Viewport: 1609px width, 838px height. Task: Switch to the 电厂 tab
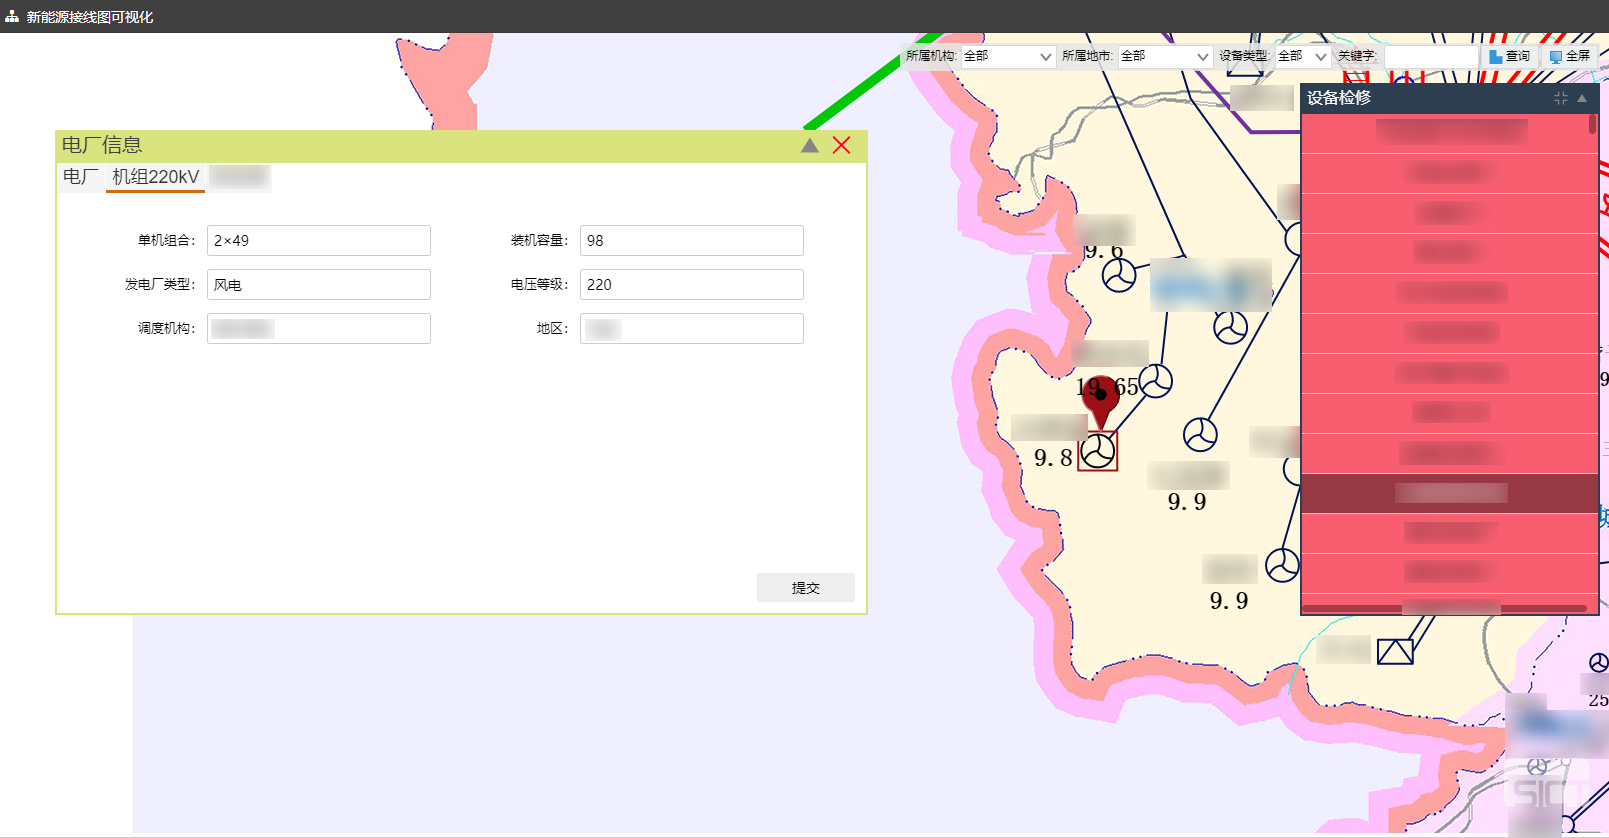(80, 177)
